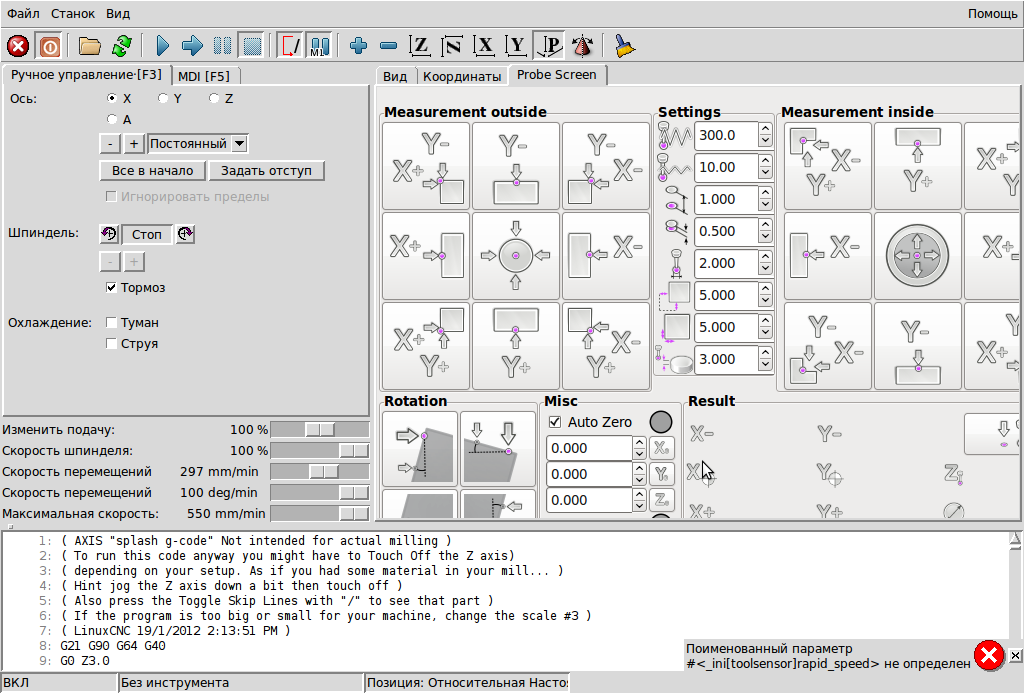Switch to the MDI [F5] tab
1024x693 pixels.
[x=204, y=76]
